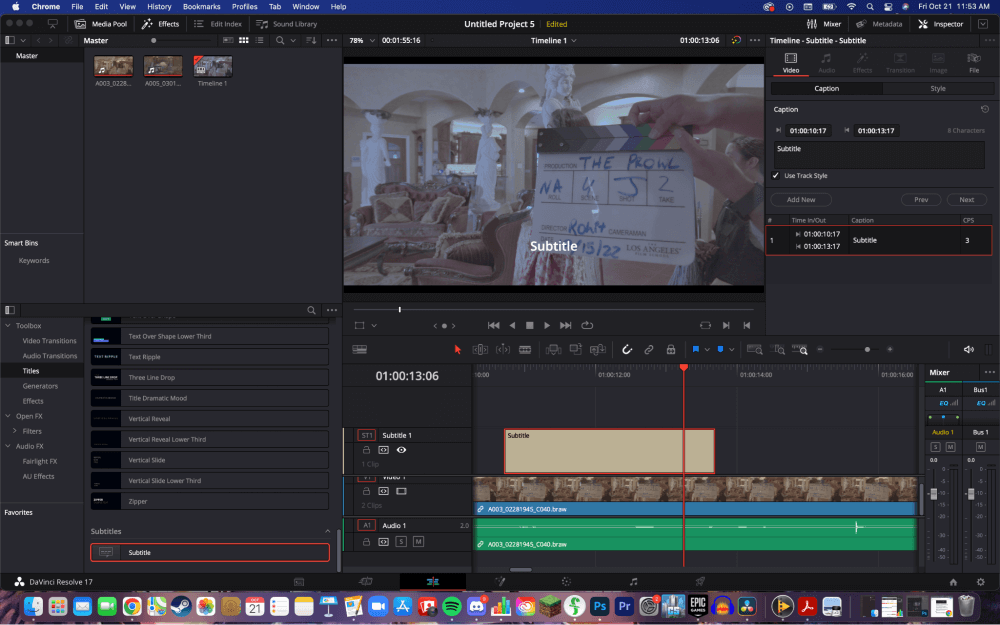The image size is (1000, 625).
Task: Collapse the Toolbox tree
Action: 8,326
